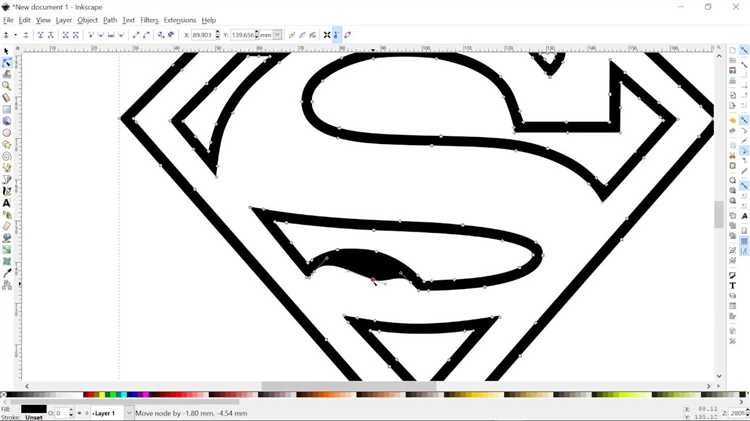Open the Path menu
The image size is (750, 421).
[110, 20]
